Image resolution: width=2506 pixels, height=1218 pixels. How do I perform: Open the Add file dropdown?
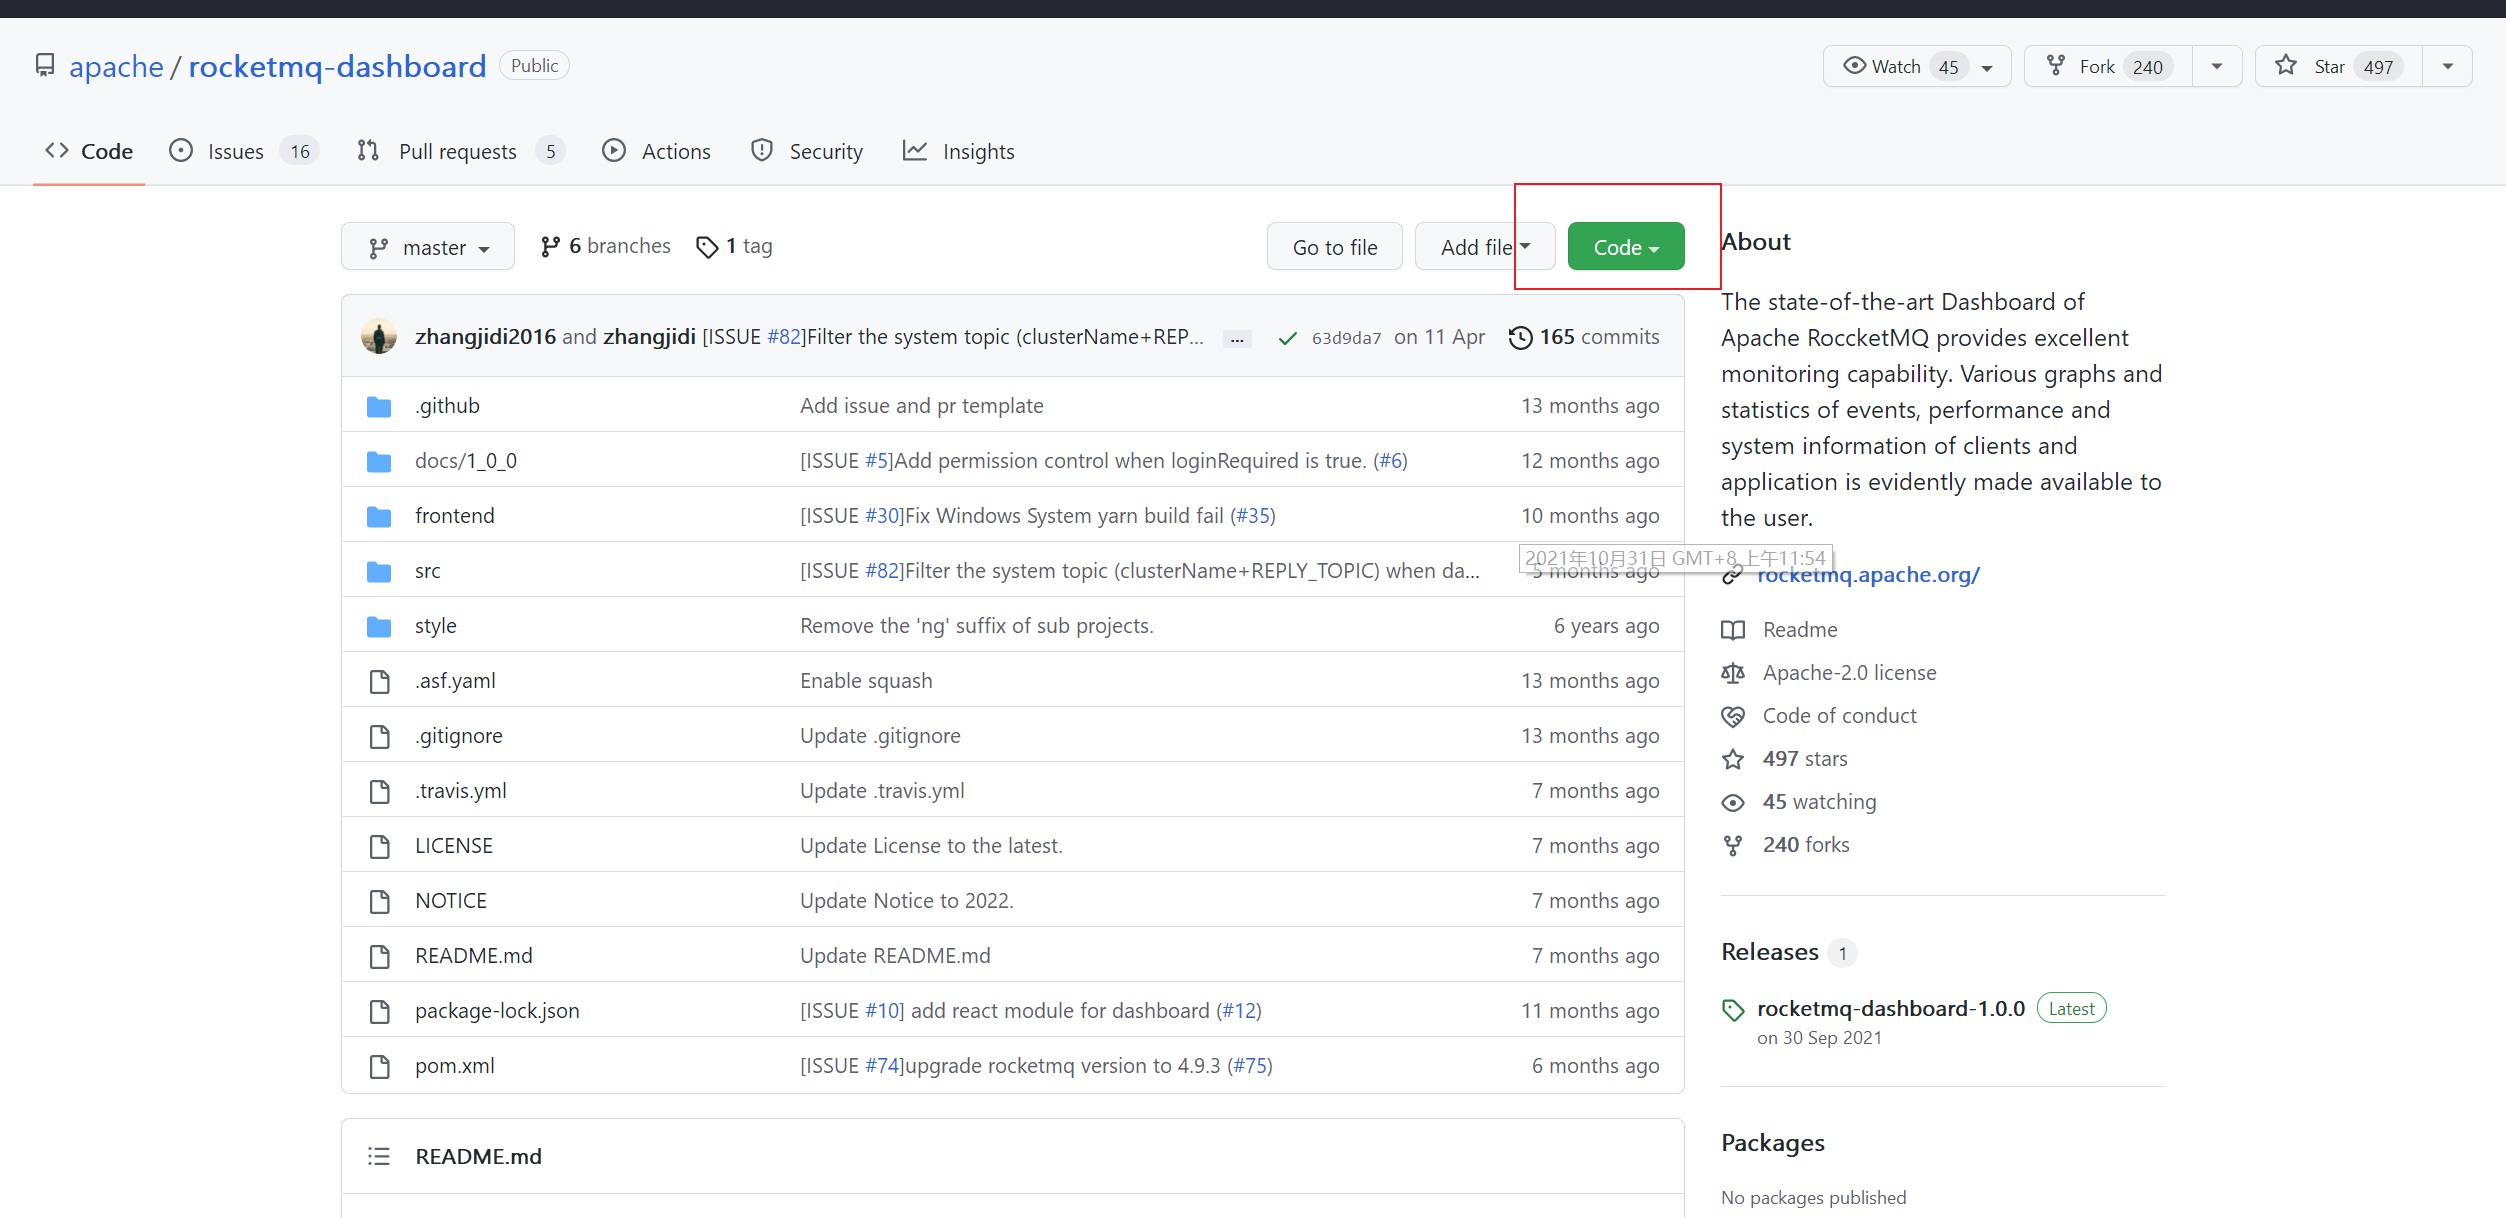1485,247
